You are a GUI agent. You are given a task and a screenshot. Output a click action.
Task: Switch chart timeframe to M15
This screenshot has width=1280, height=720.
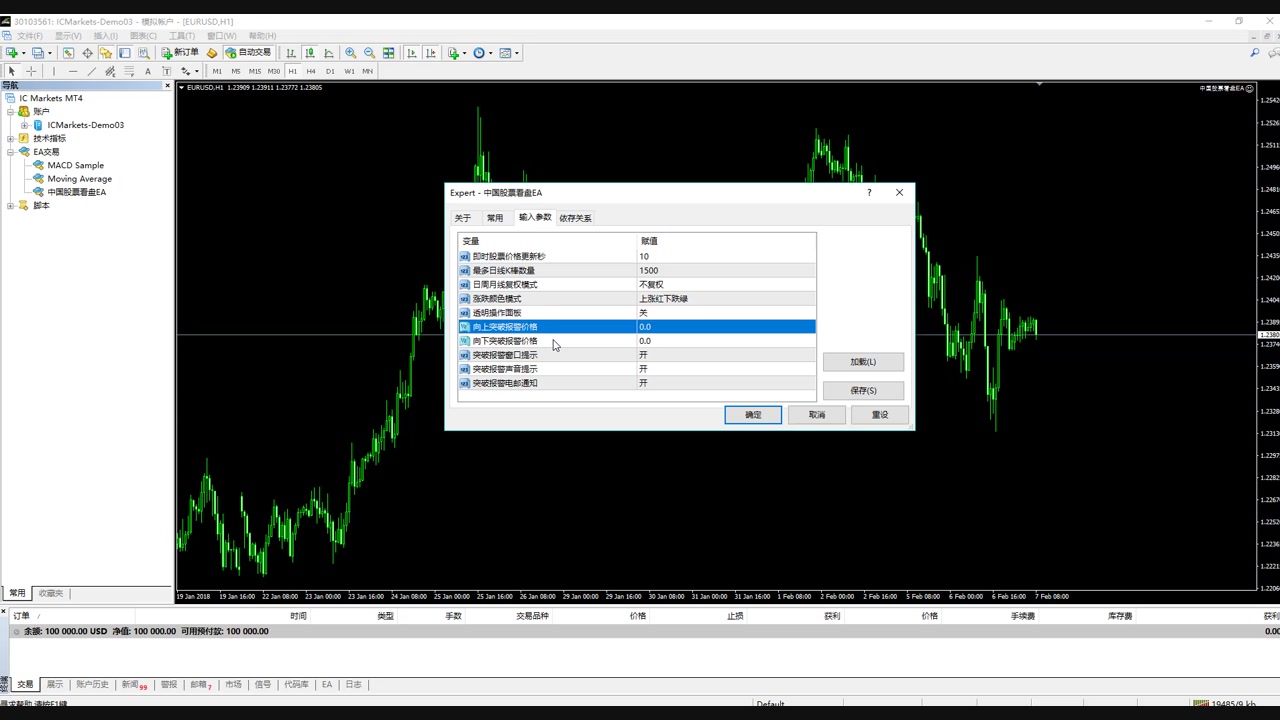(x=255, y=71)
